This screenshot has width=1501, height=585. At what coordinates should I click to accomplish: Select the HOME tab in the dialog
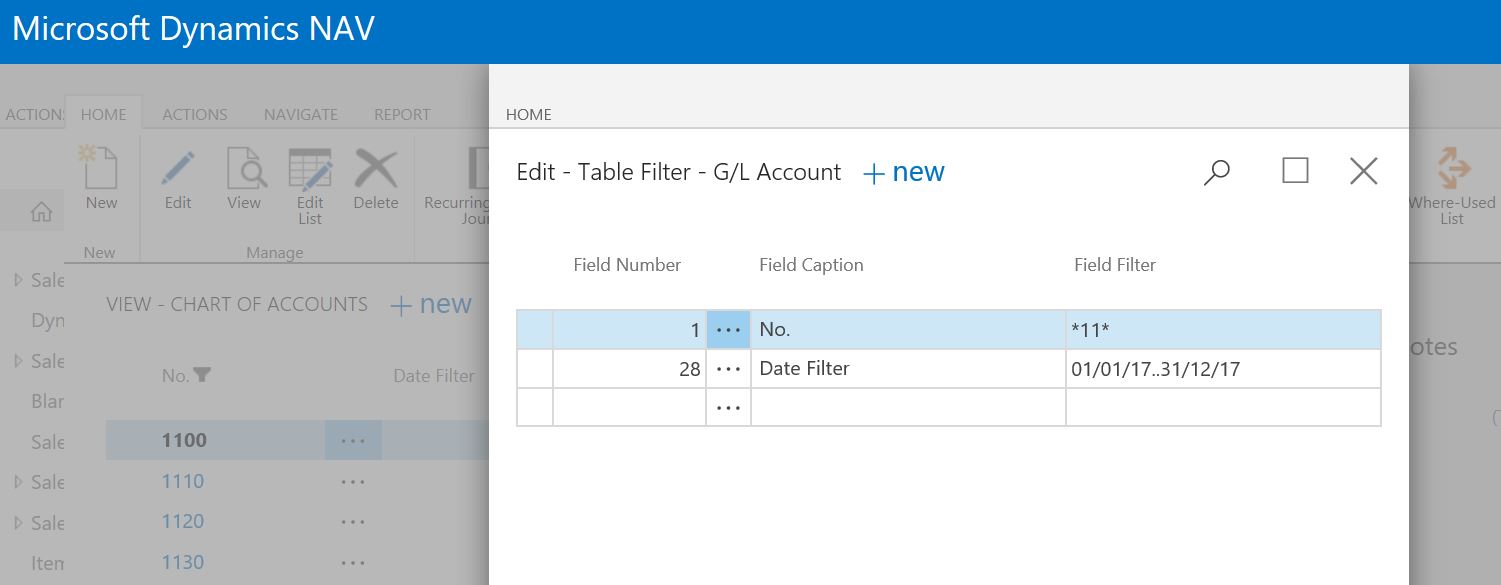pyautogui.click(x=529, y=114)
